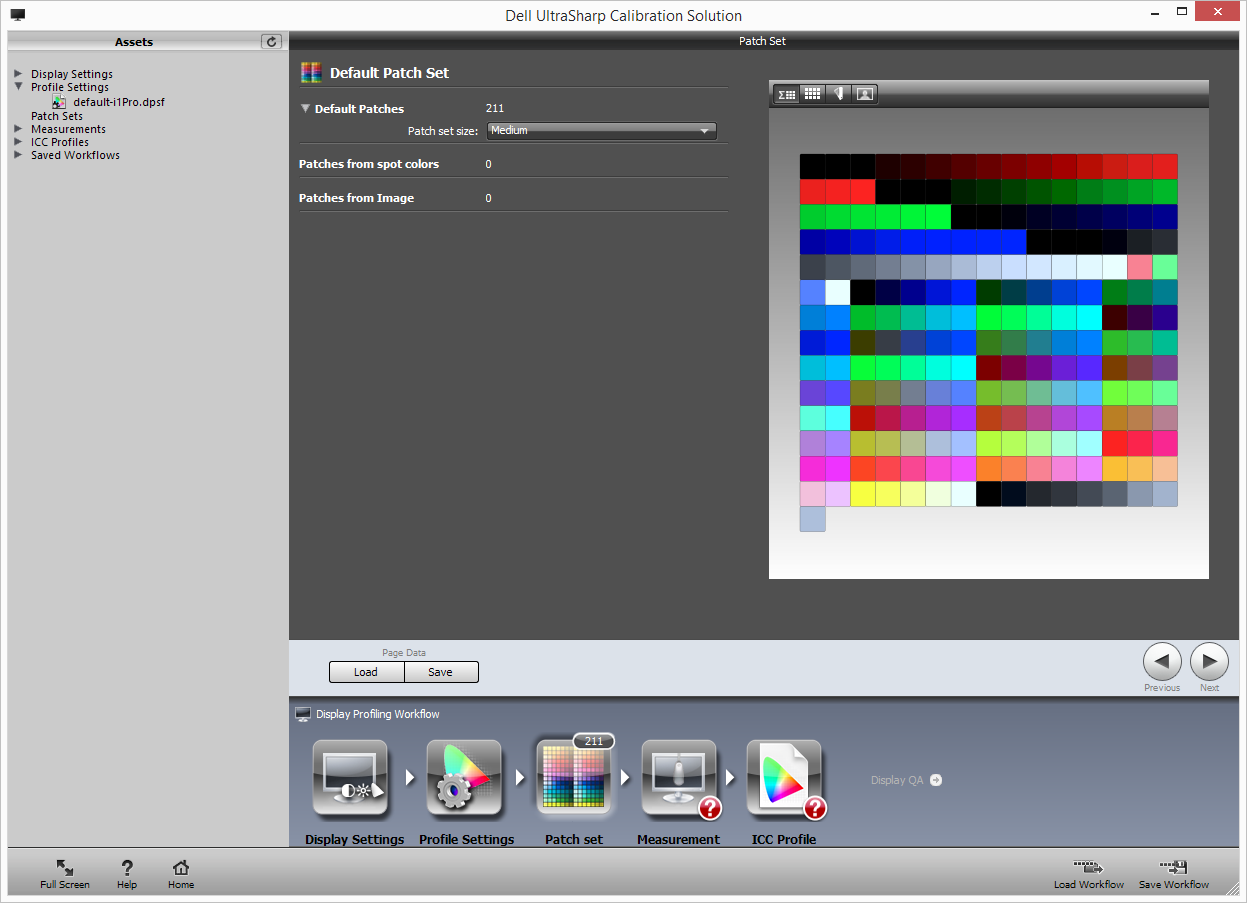Open Help from the bottom bar

(127, 868)
